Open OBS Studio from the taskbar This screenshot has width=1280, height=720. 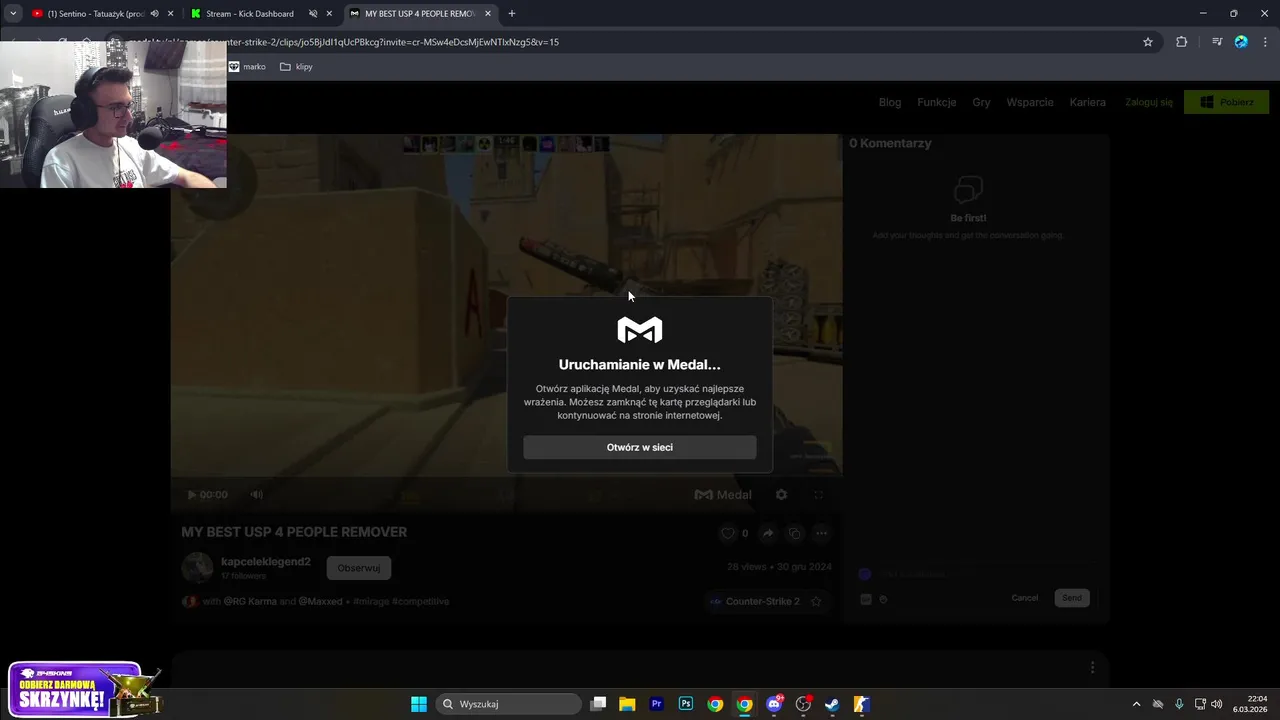(803, 704)
